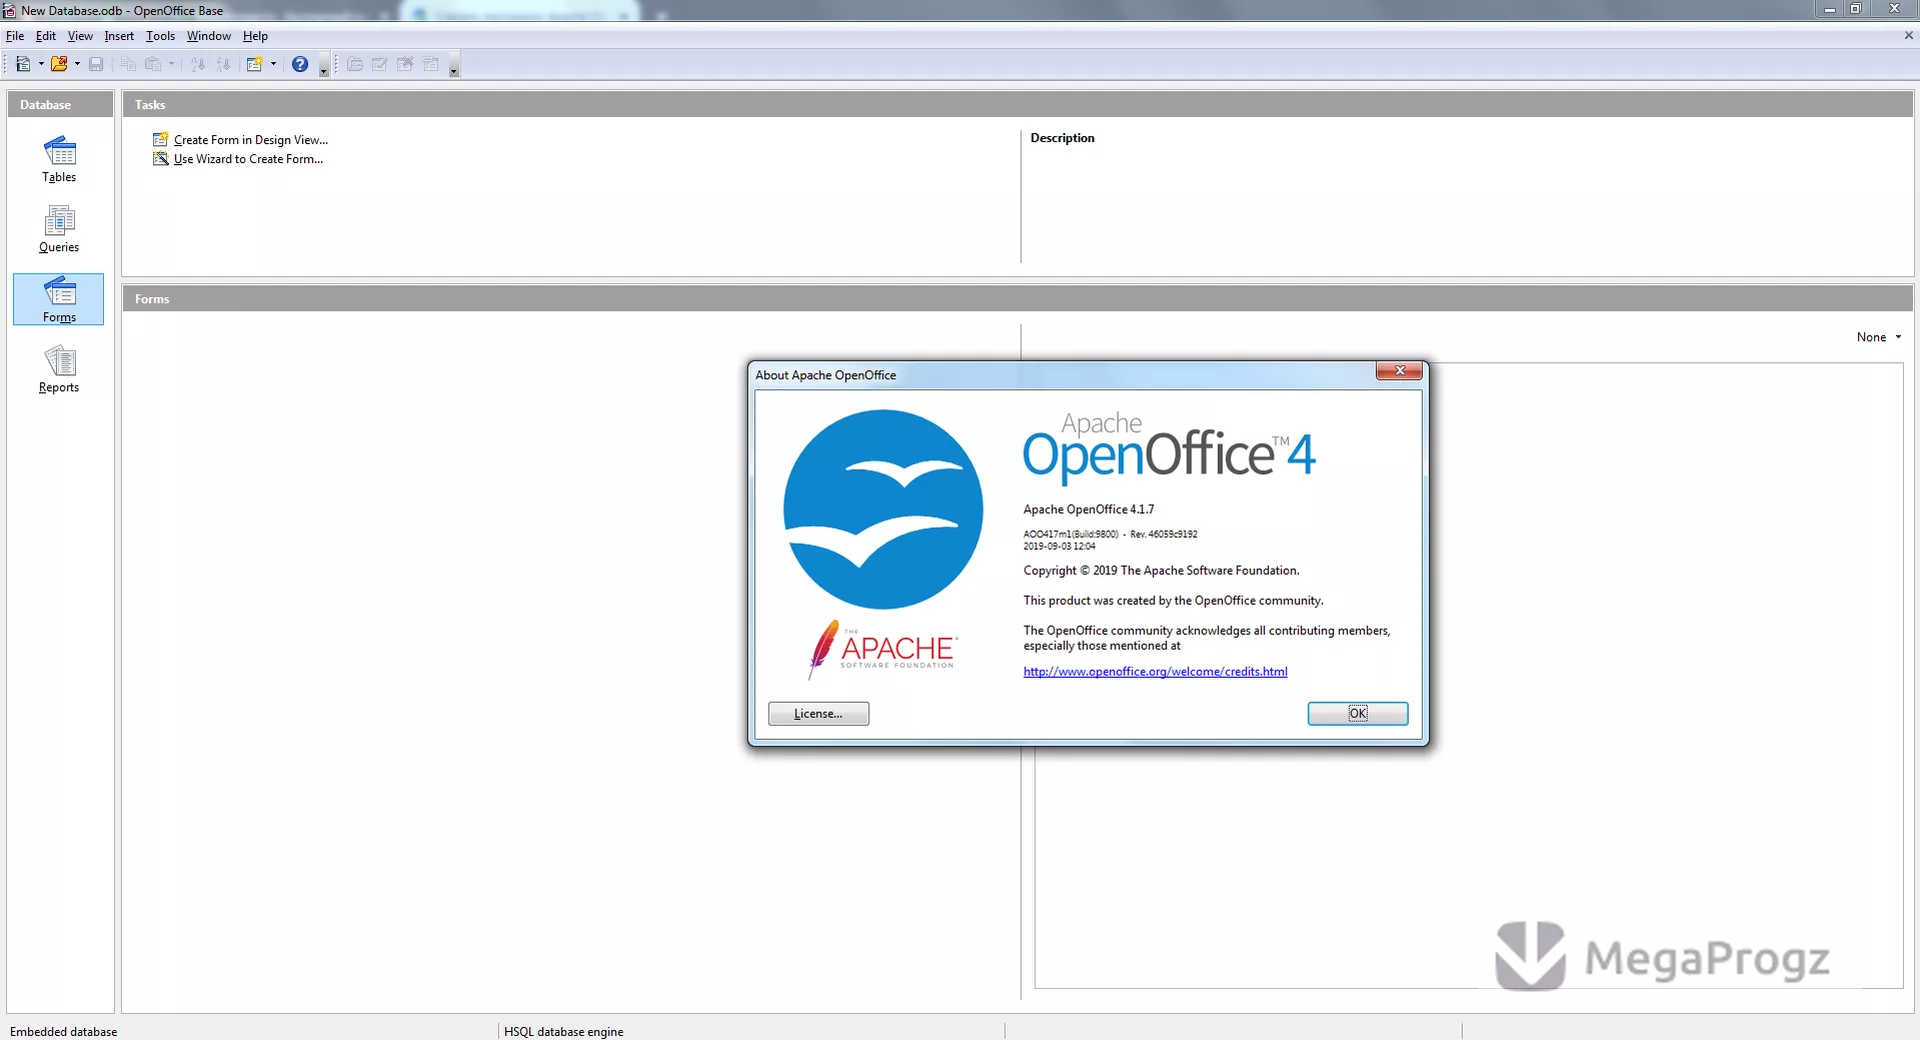
Task: Click the Apache Software Foundation feather logo
Action: click(882, 650)
